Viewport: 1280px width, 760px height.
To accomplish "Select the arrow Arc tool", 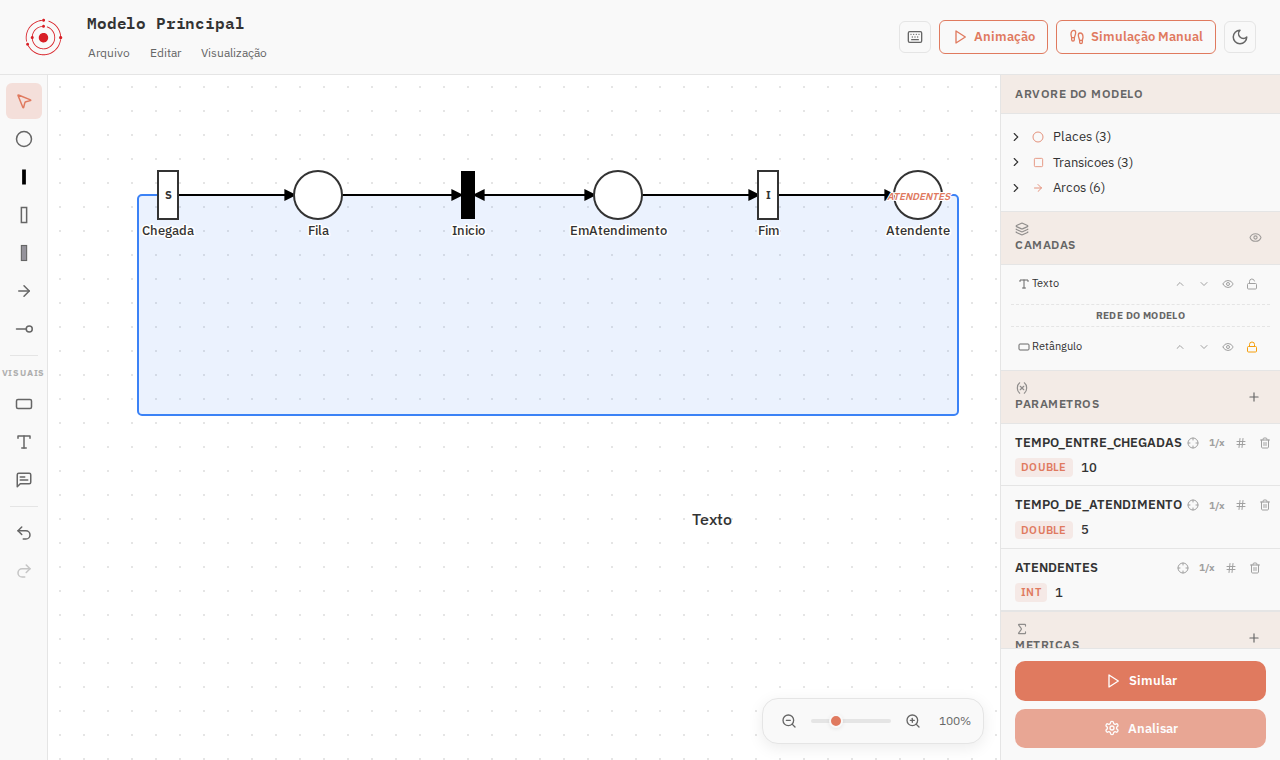I will point(24,291).
